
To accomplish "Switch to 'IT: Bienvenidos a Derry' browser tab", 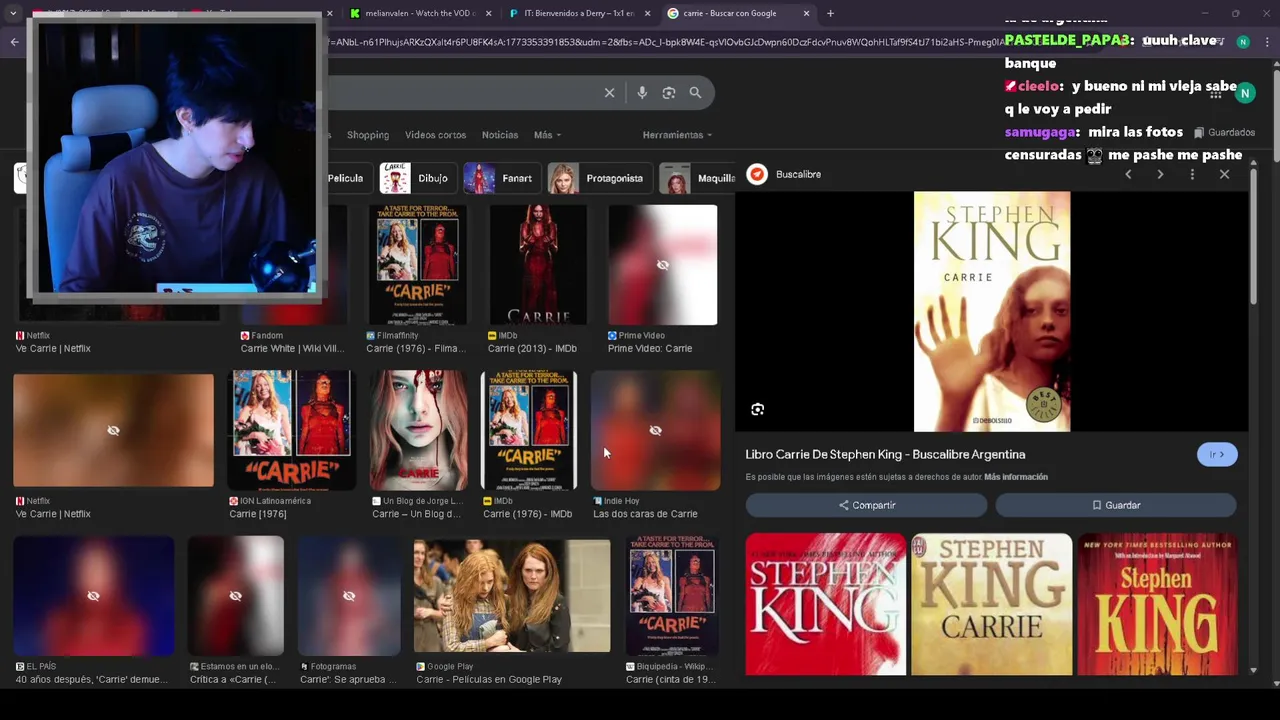I will [x=572, y=13].
